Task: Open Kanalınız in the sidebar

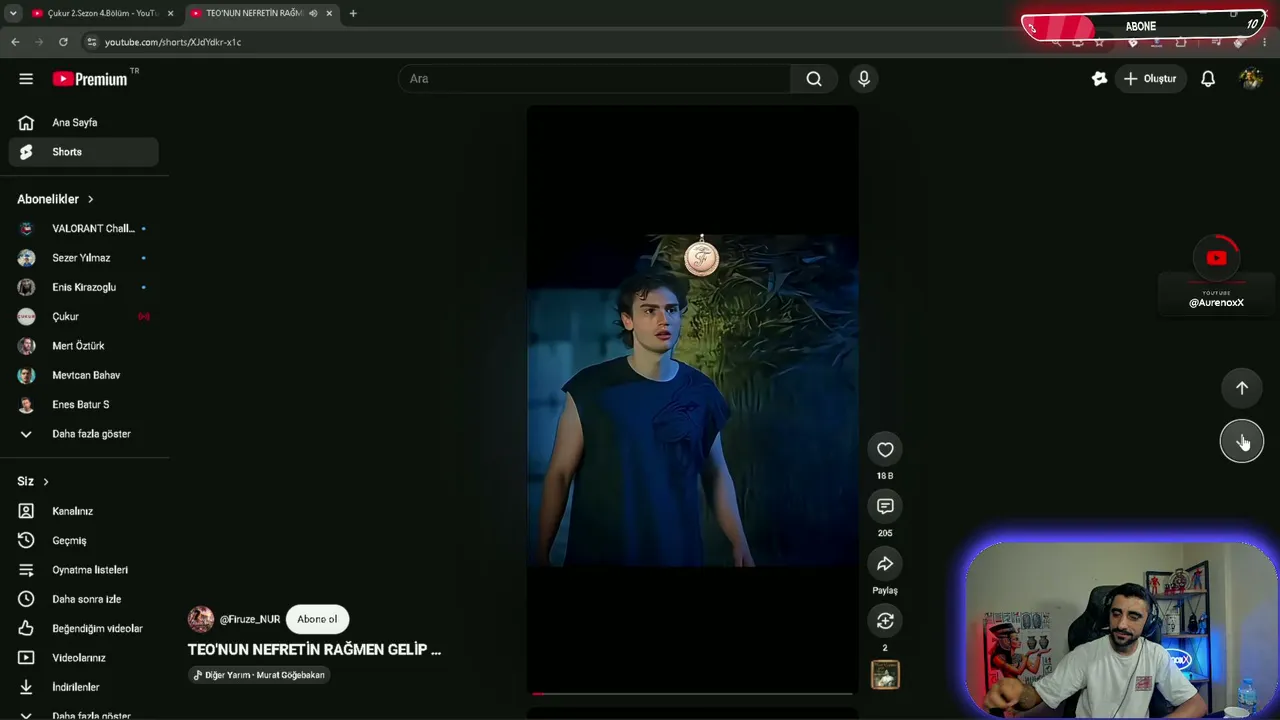Action: pos(84,511)
